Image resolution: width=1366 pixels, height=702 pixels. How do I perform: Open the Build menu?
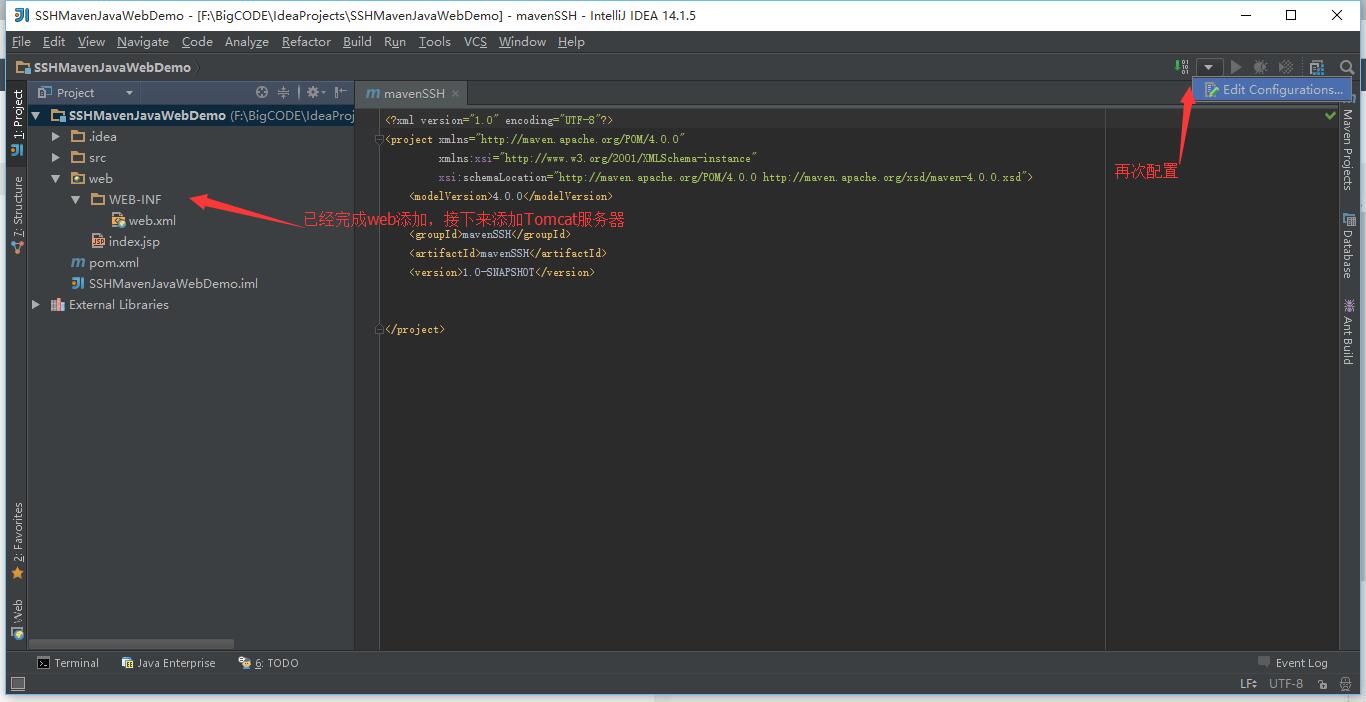pos(357,42)
